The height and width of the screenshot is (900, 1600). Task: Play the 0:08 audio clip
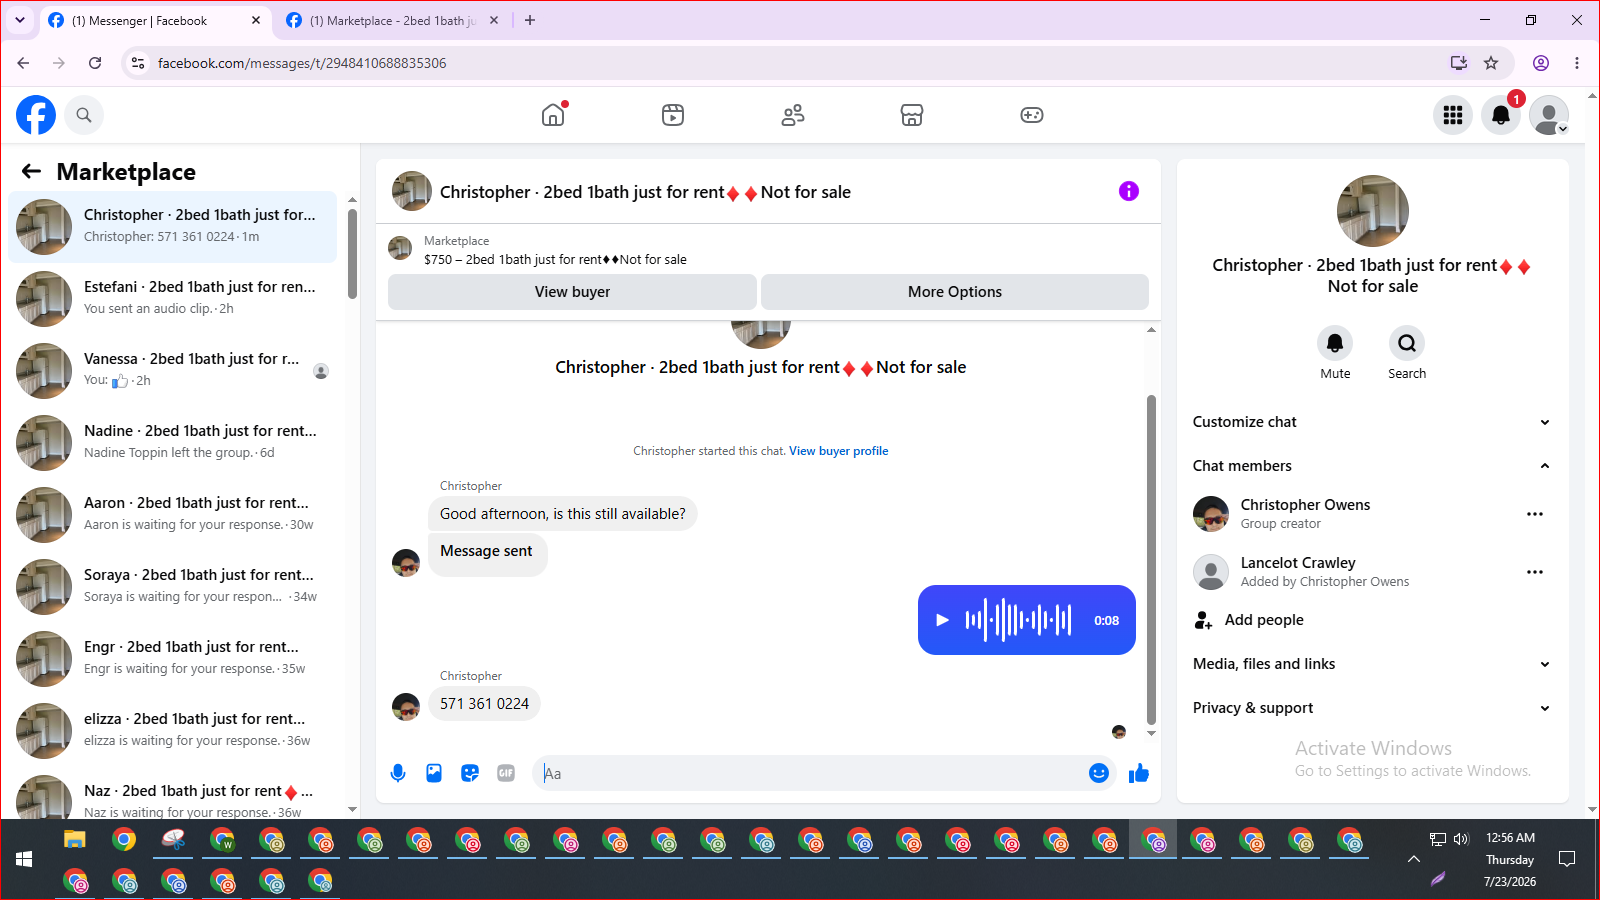(x=942, y=620)
